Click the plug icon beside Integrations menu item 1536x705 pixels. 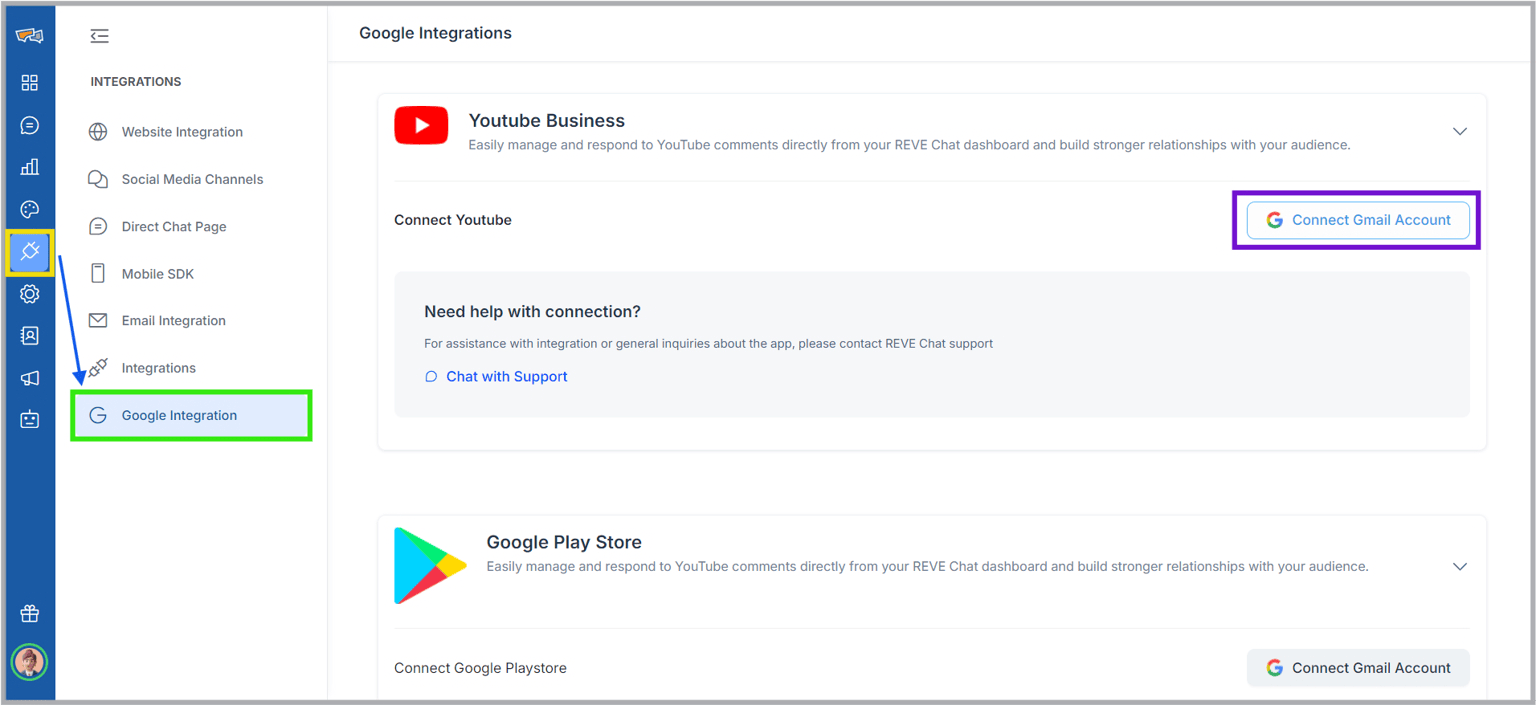[98, 368]
